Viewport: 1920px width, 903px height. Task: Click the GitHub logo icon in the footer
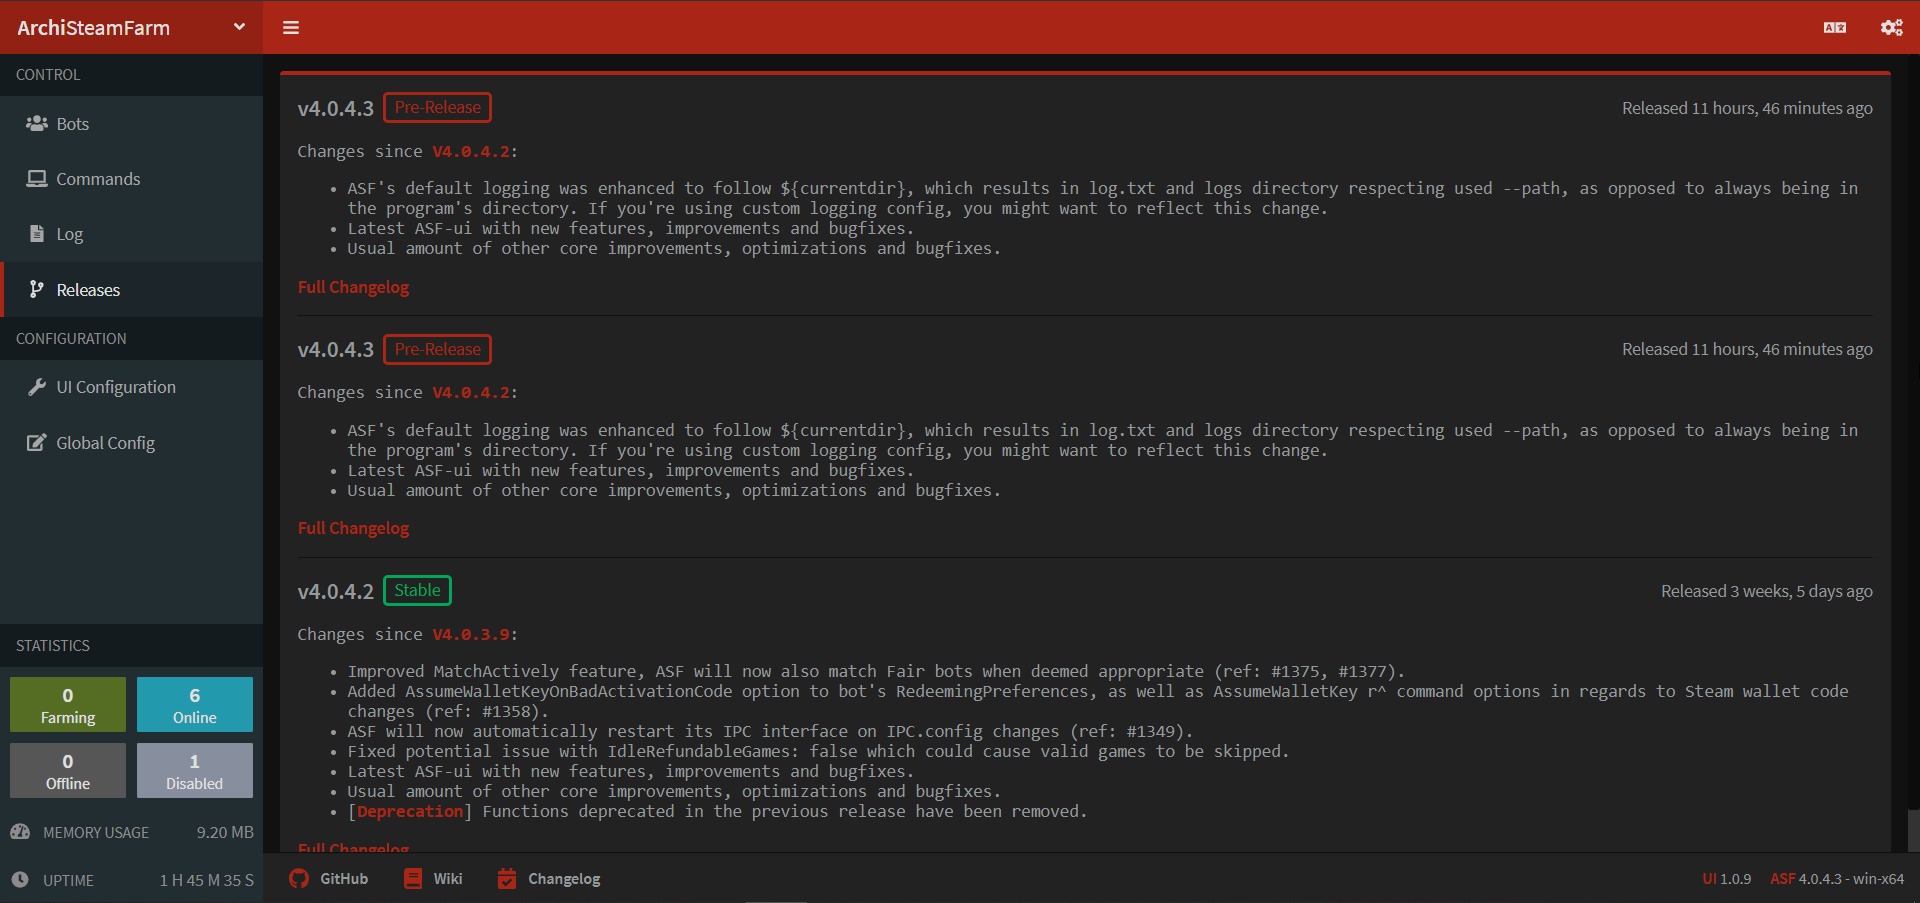[x=299, y=879]
